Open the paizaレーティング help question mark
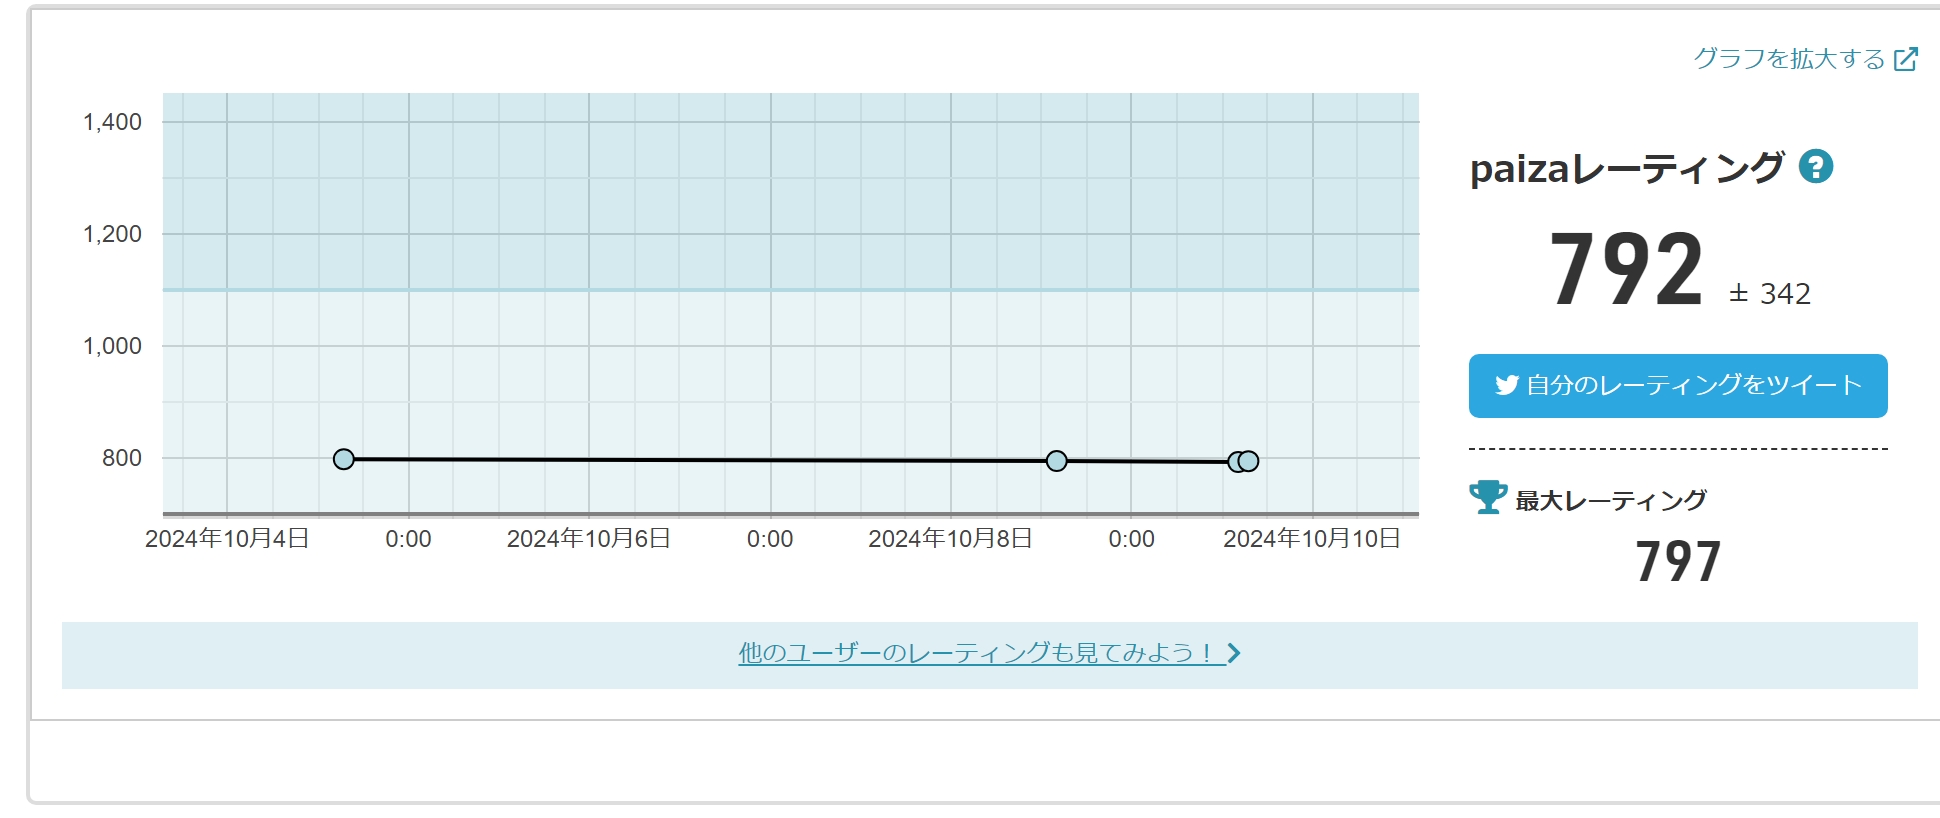 (x=1815, y=166)
